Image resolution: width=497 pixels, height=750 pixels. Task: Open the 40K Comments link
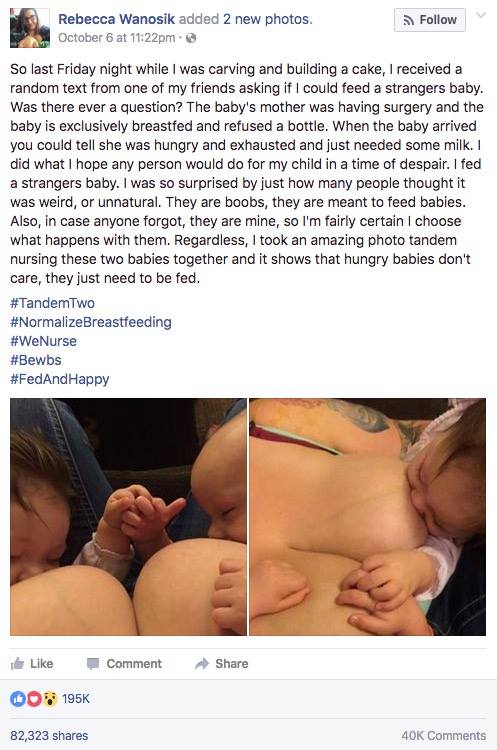pos(443,736)
